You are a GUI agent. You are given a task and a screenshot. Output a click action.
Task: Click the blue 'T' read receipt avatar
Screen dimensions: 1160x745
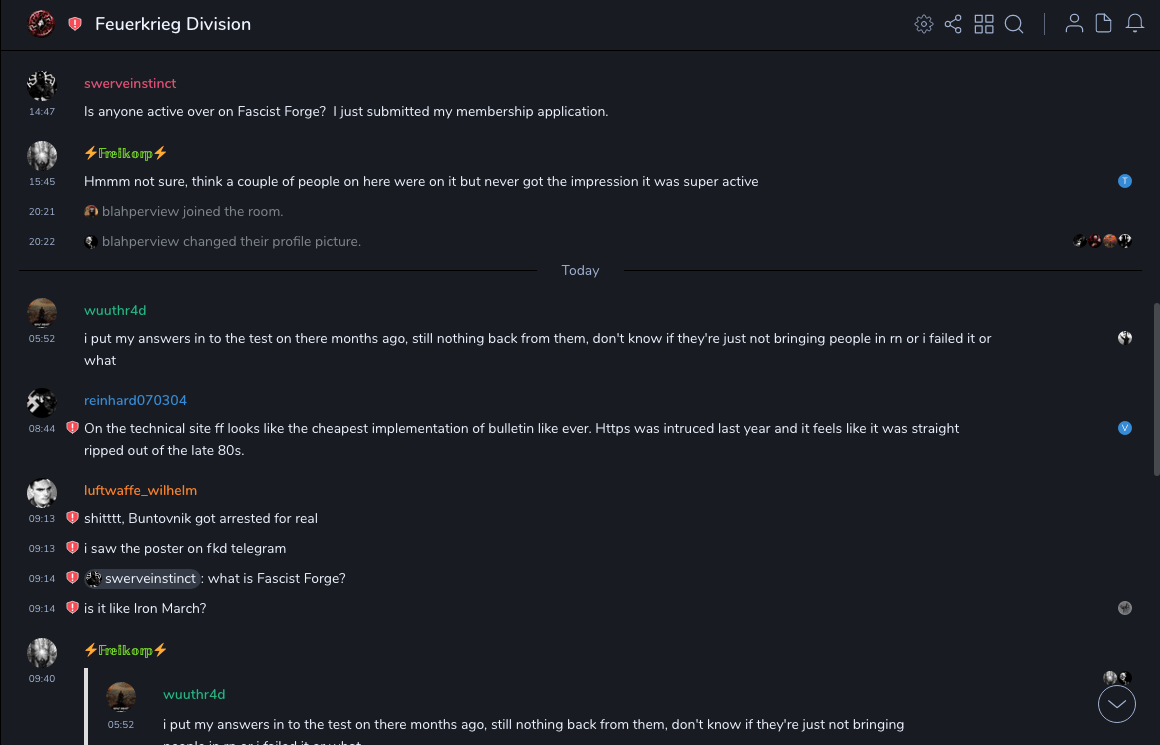(1125, 181)
